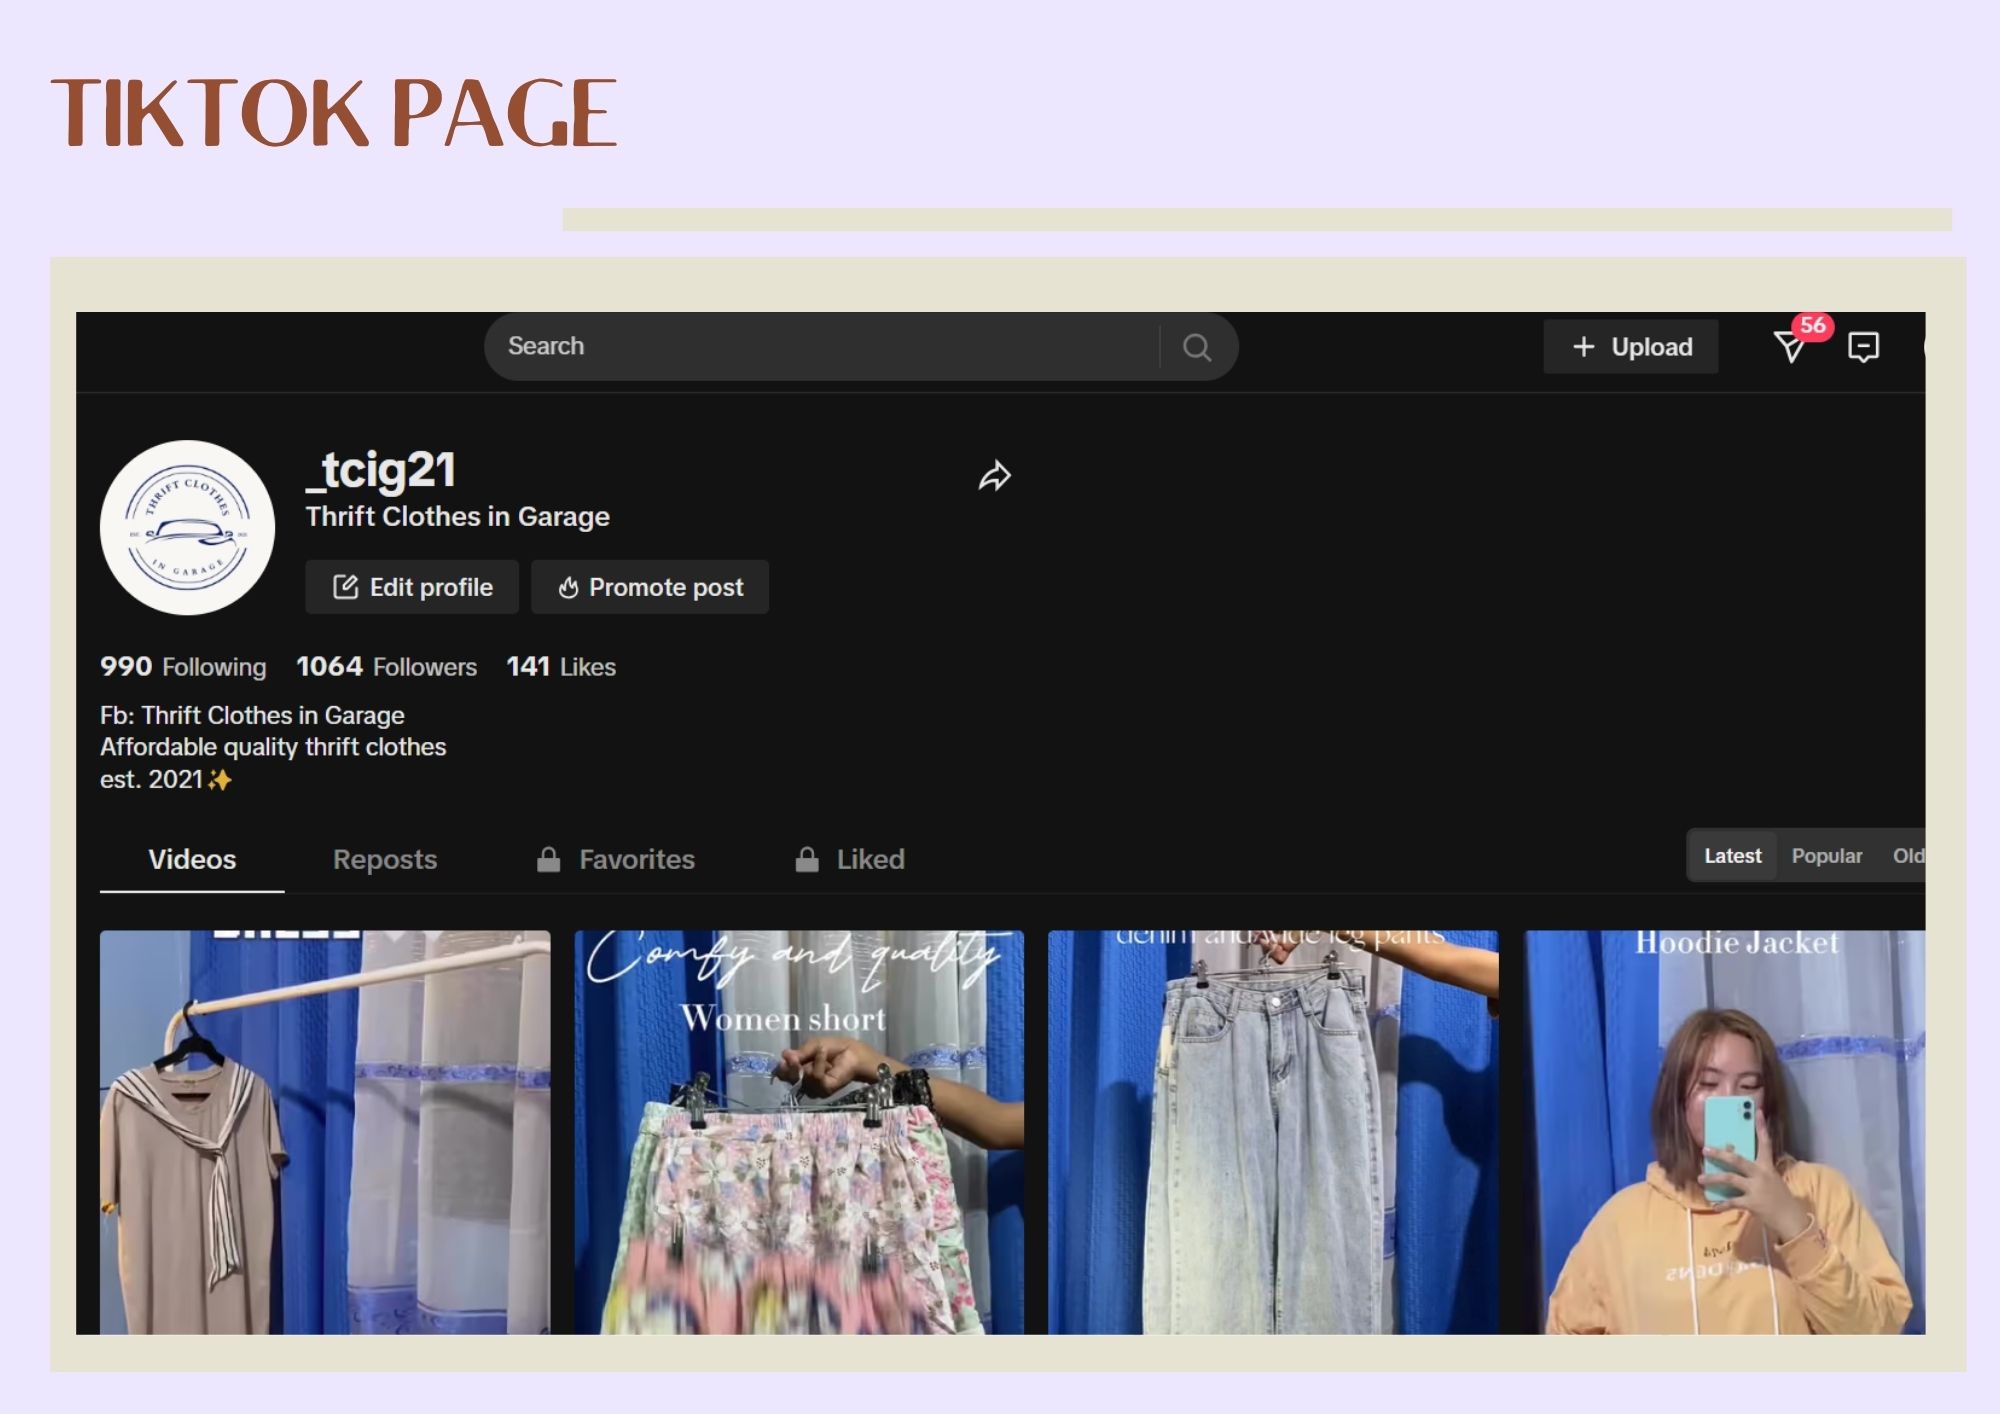The image size is (2000, 1414).
Task: Open the Hoodie Jacket video thumbnail
Action: 1723,1132
